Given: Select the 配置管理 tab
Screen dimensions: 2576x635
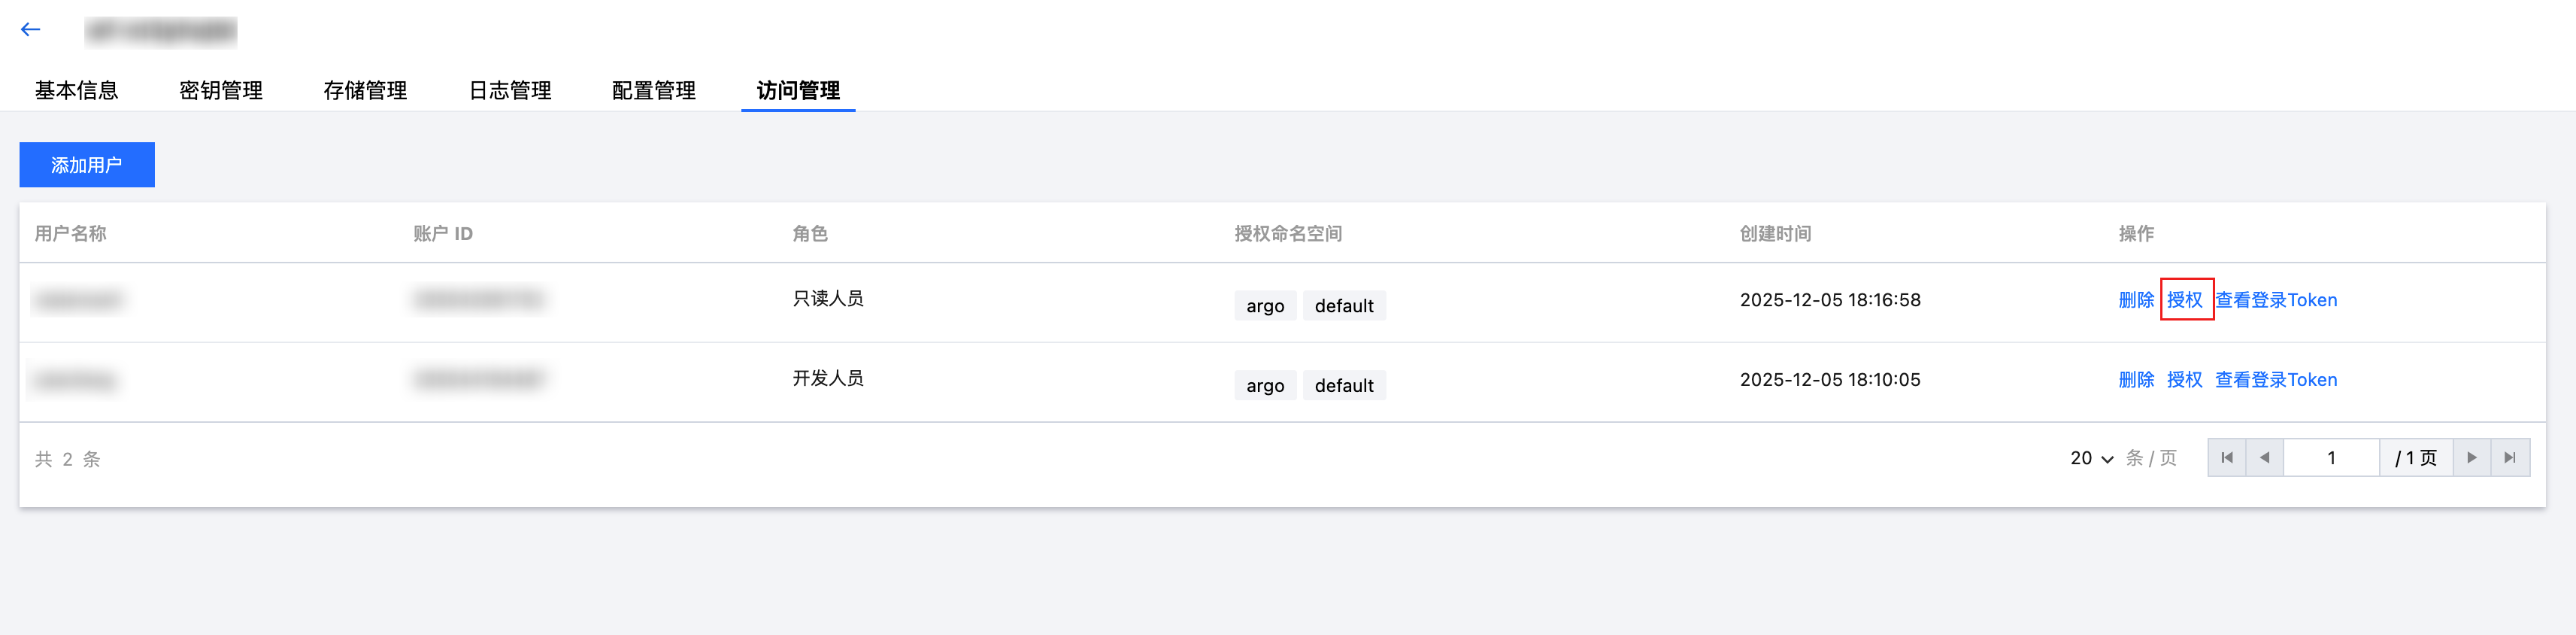Looking at the screenshot, I should coord(654,91).
